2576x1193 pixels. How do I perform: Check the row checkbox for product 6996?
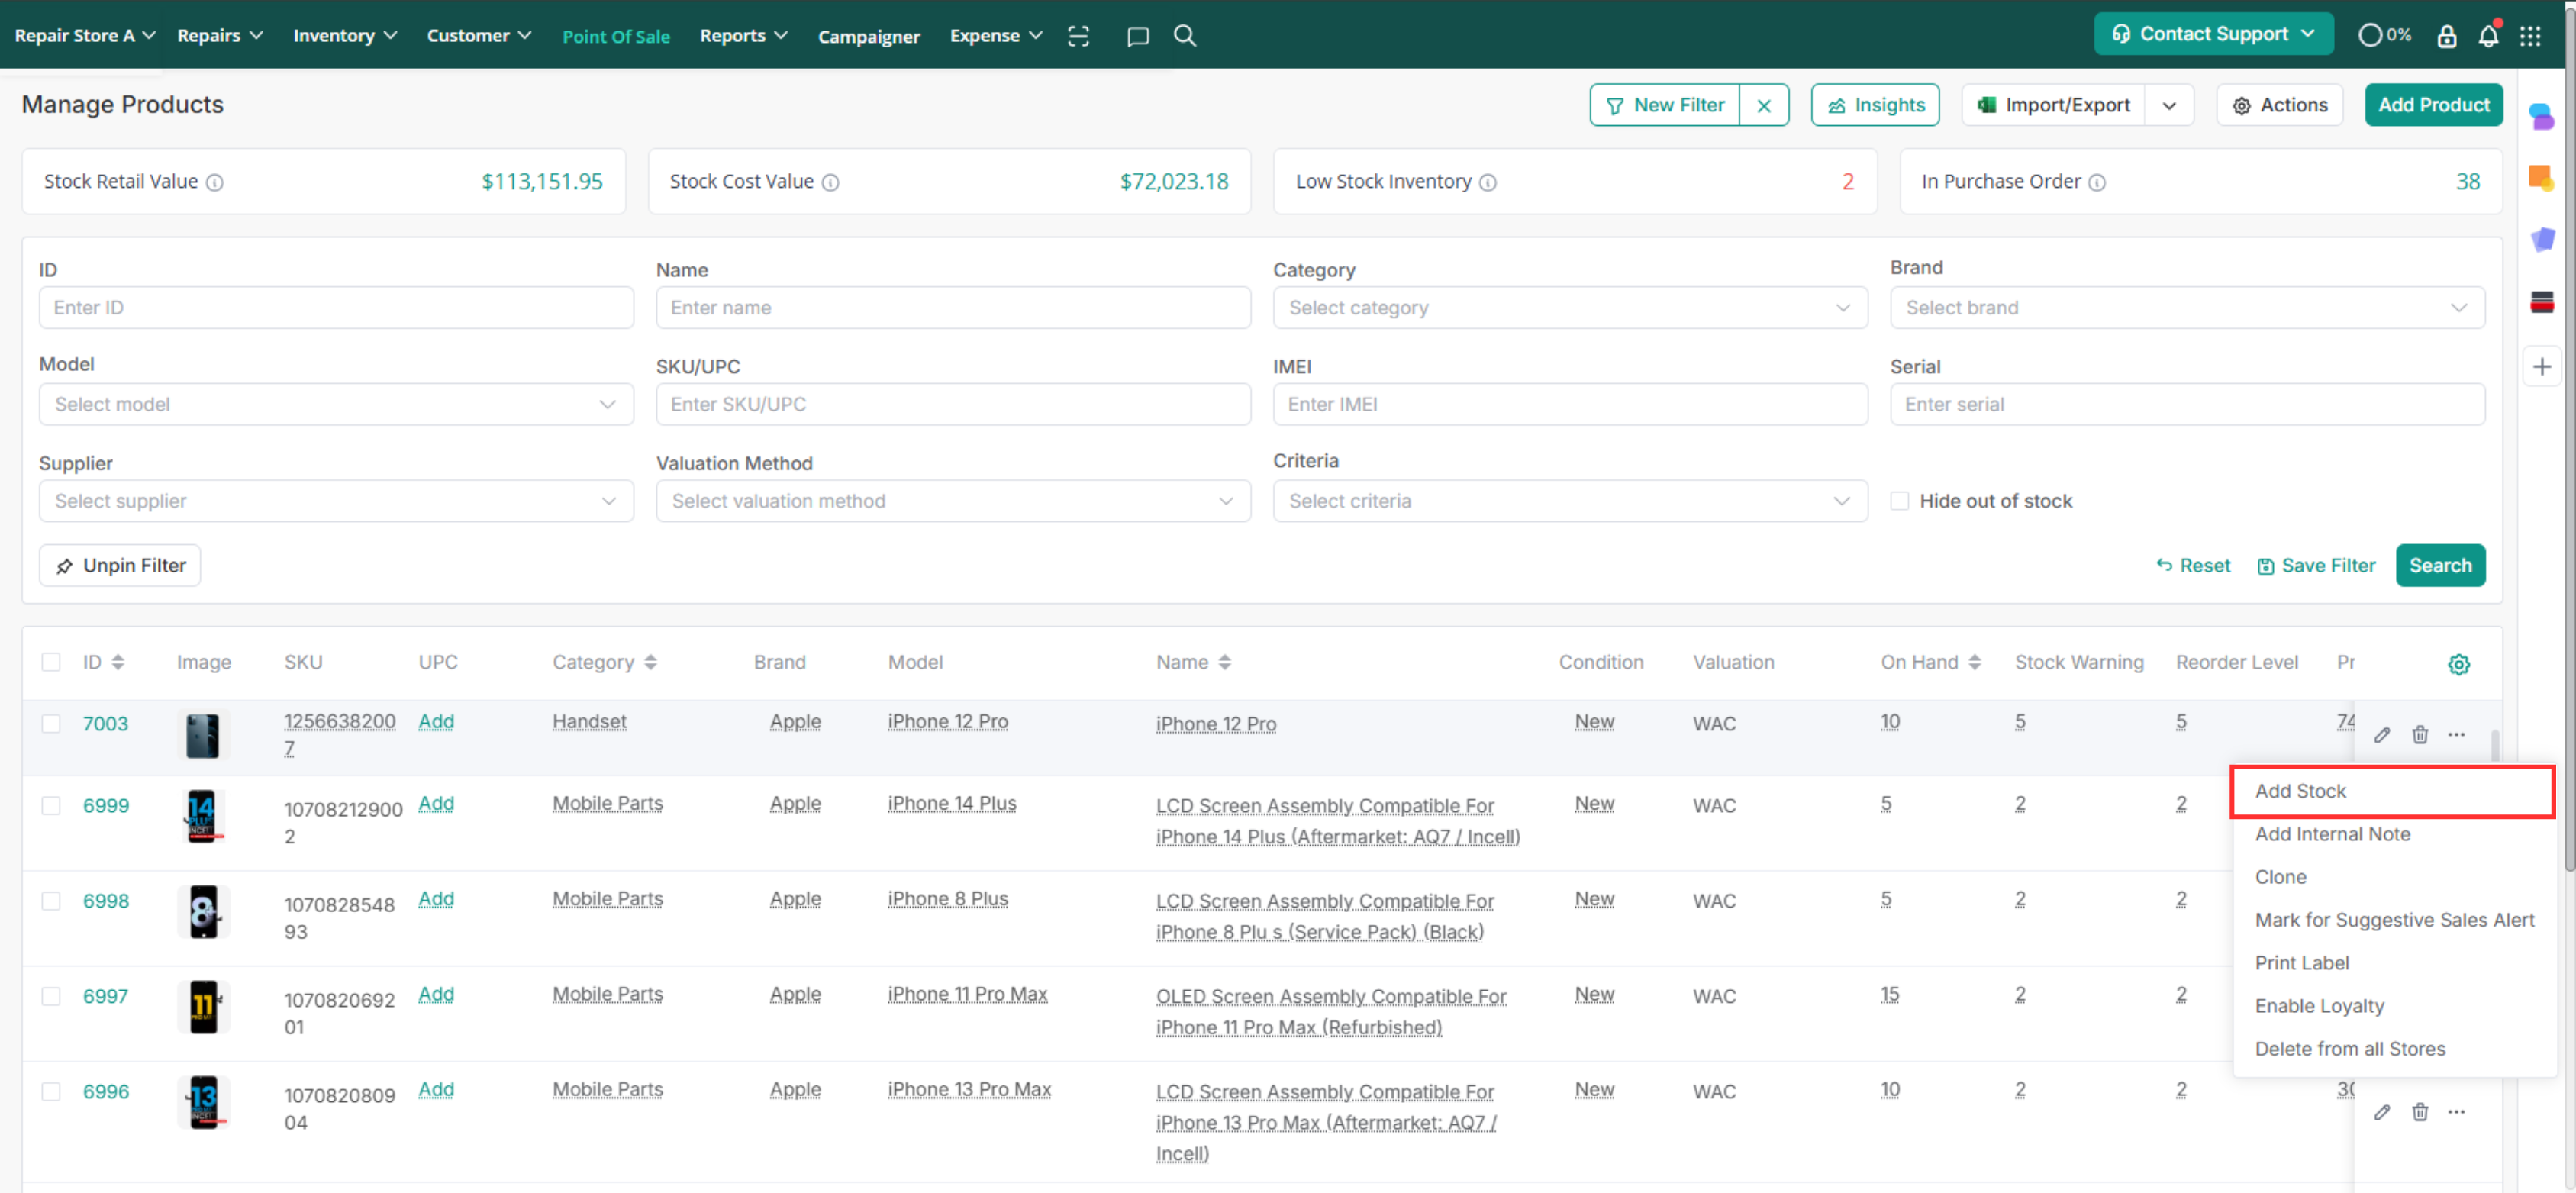point(51,1092)
